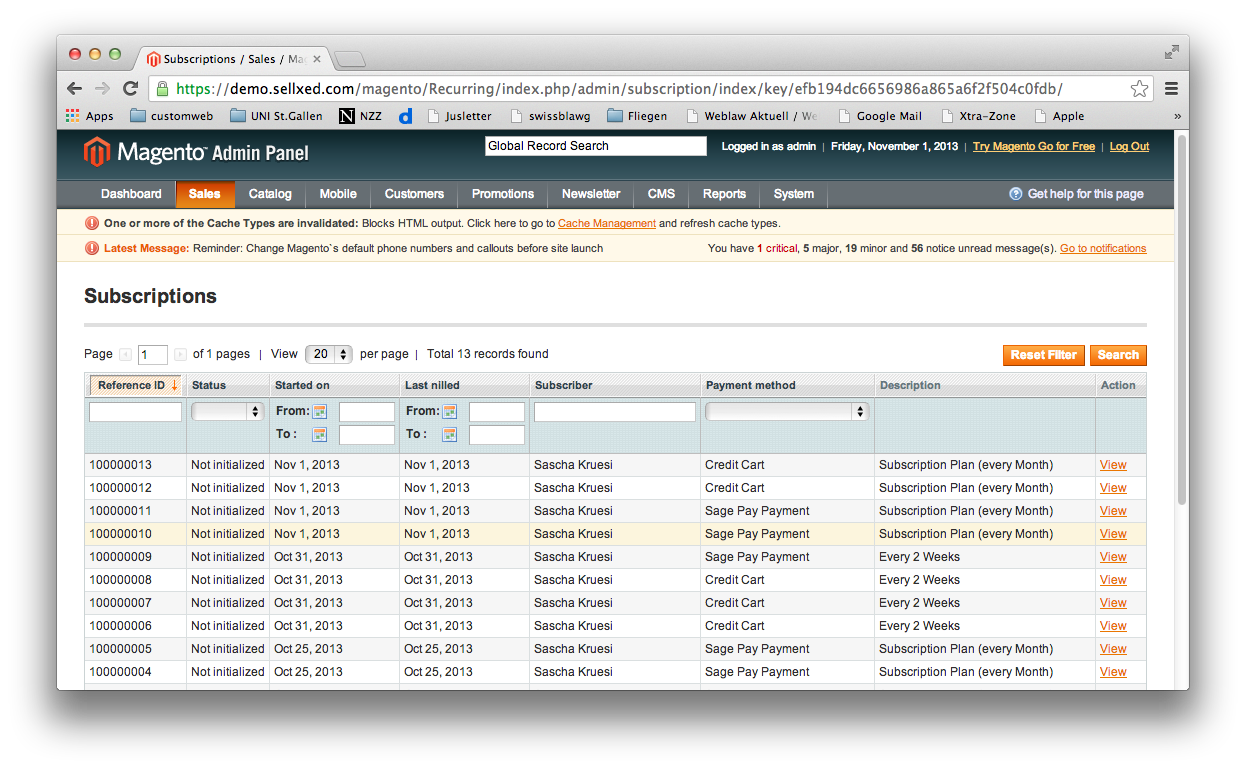Enter fullscreen with window expand icon
Screen dimensions: 1246x769
point(1172,52)
